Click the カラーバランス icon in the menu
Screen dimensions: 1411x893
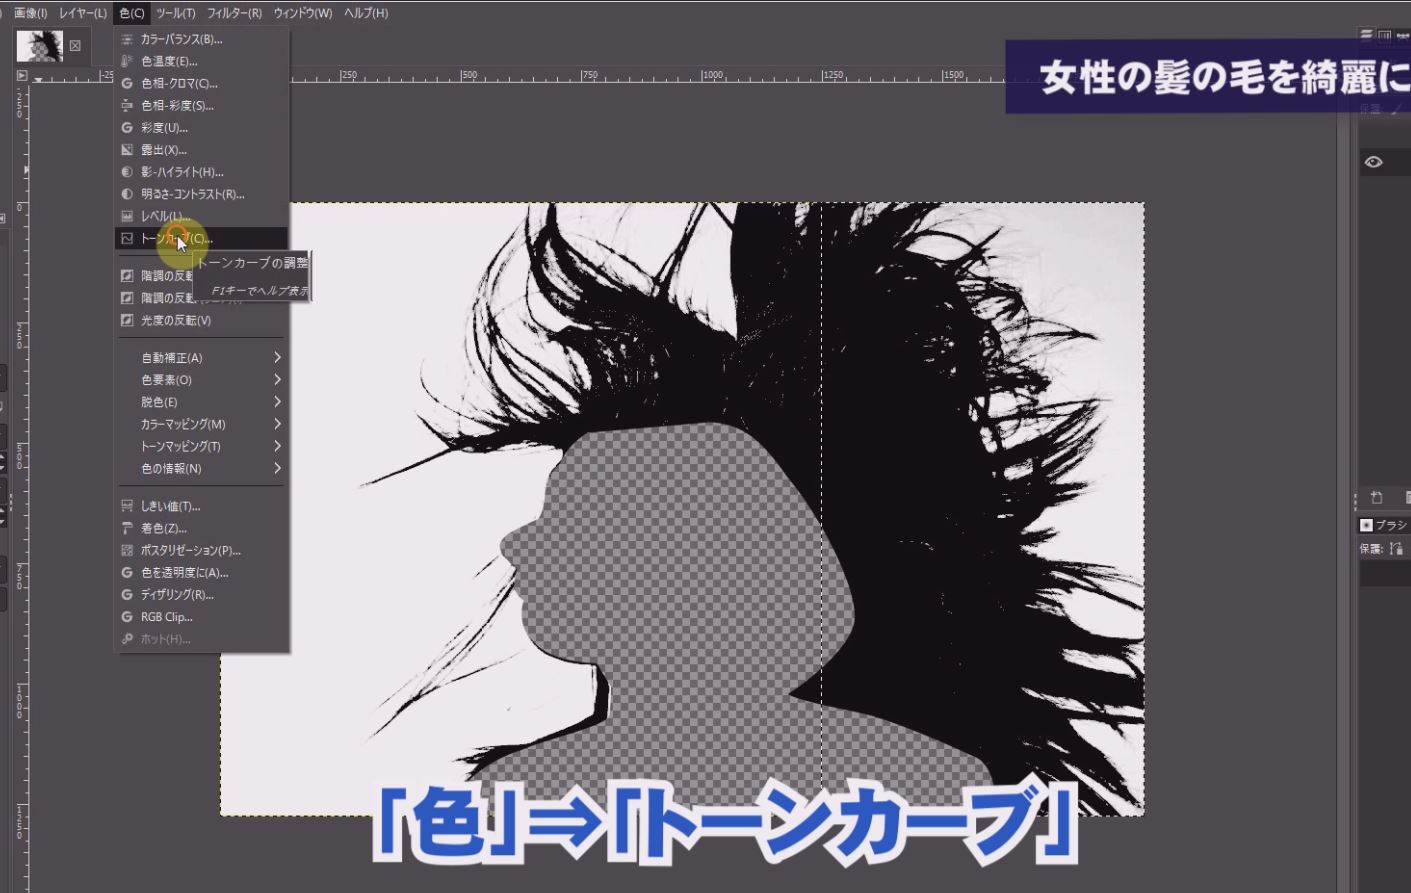127,39
